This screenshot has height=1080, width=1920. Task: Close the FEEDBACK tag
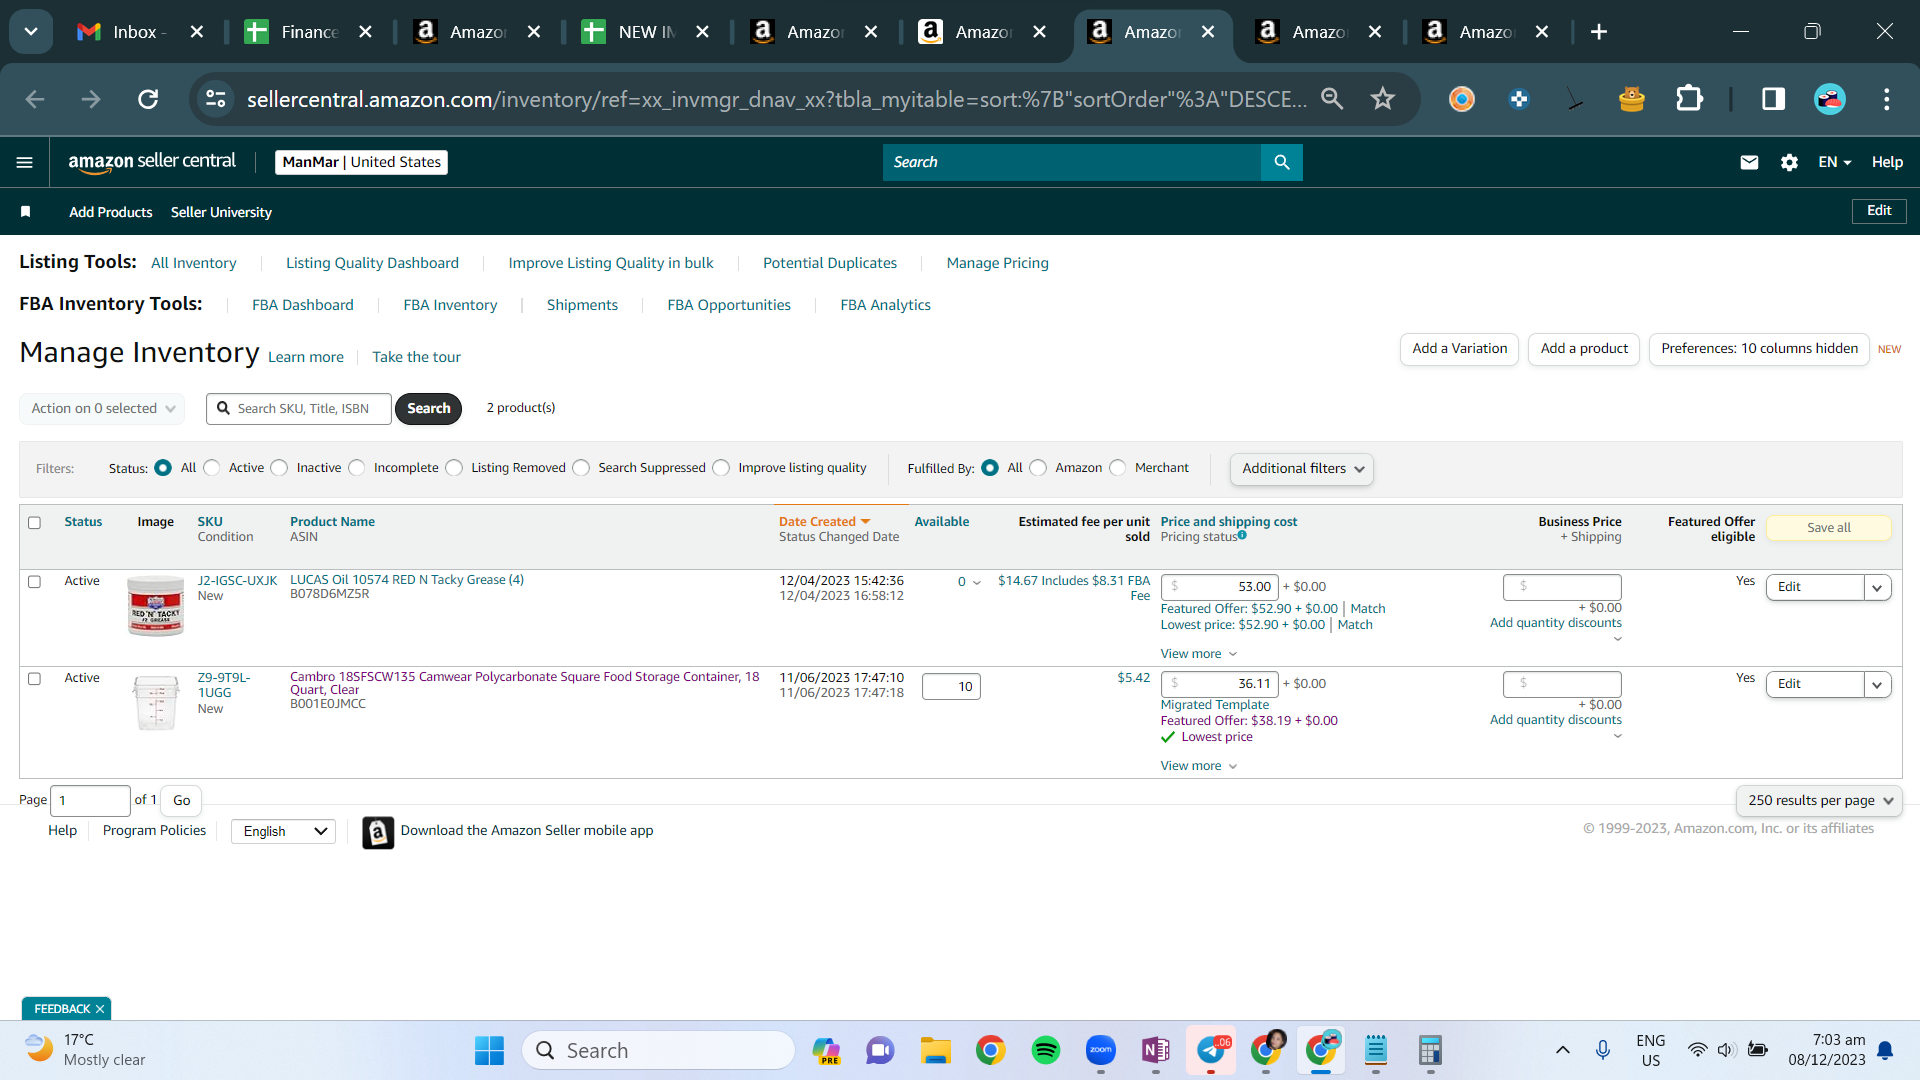click(100, 1010)
